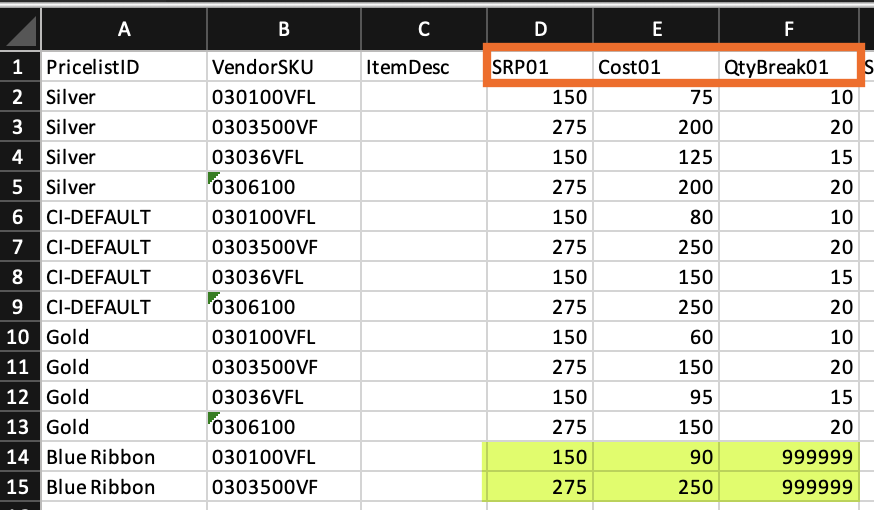
Task: Select row 1 header
Action: tap(20, 67)
